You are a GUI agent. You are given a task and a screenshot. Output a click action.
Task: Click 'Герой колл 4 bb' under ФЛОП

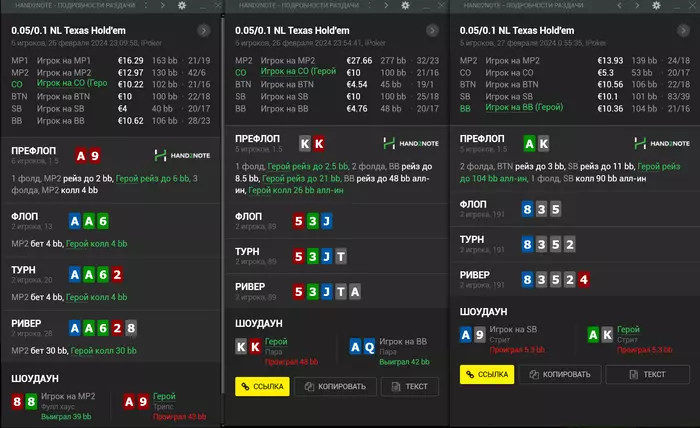point(96,244)
